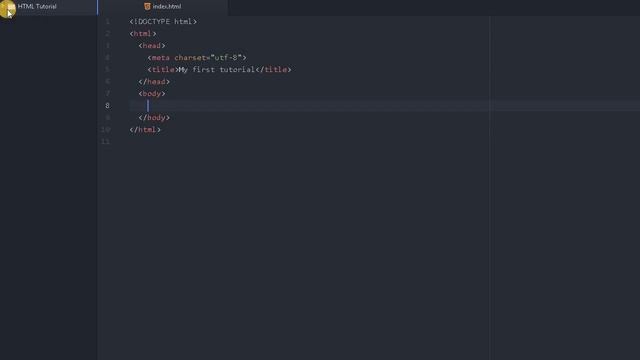The height and width of the screenshot is (360, 640).
Task: Click the closing </html> tag
Action: (x=145, y=130)
